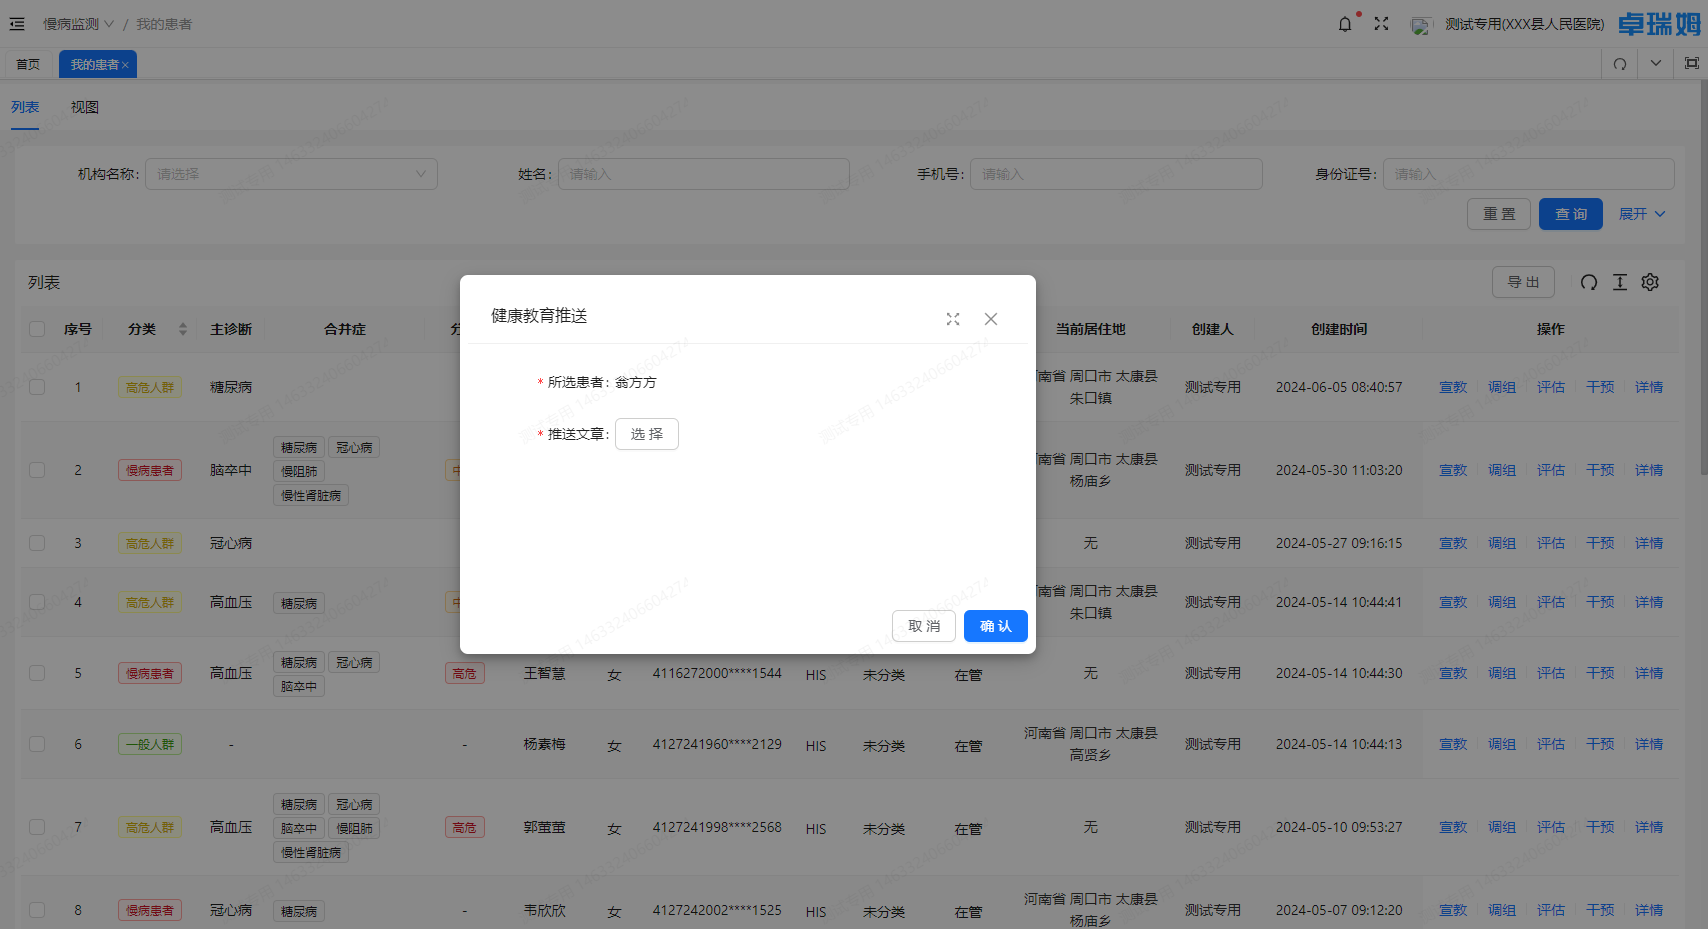This screenshot has height=929, width=1708.
Task: Click 确认 in the dialog
Action: [996, 626]
